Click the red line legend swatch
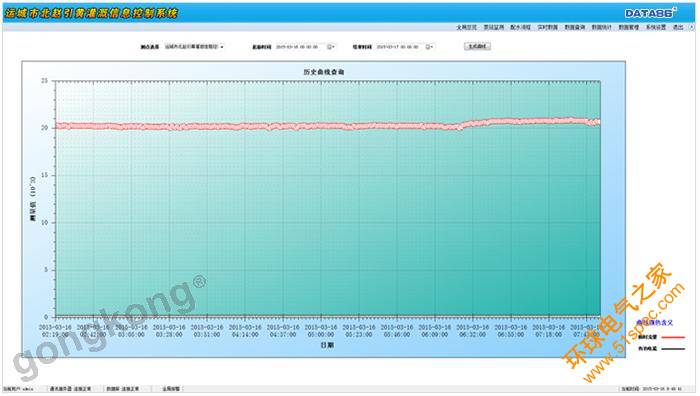Image resolution: width=700 pixels, height=396 pixels. point(673,338)
